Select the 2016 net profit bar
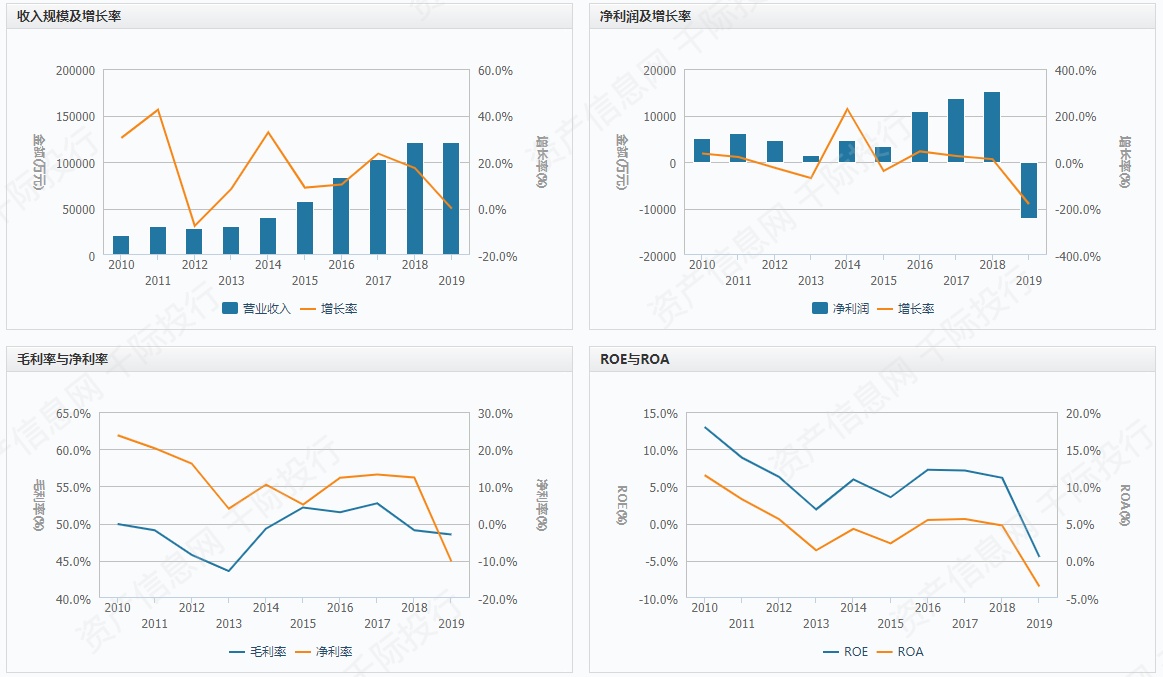The image size is (1163, 677). 920,137
